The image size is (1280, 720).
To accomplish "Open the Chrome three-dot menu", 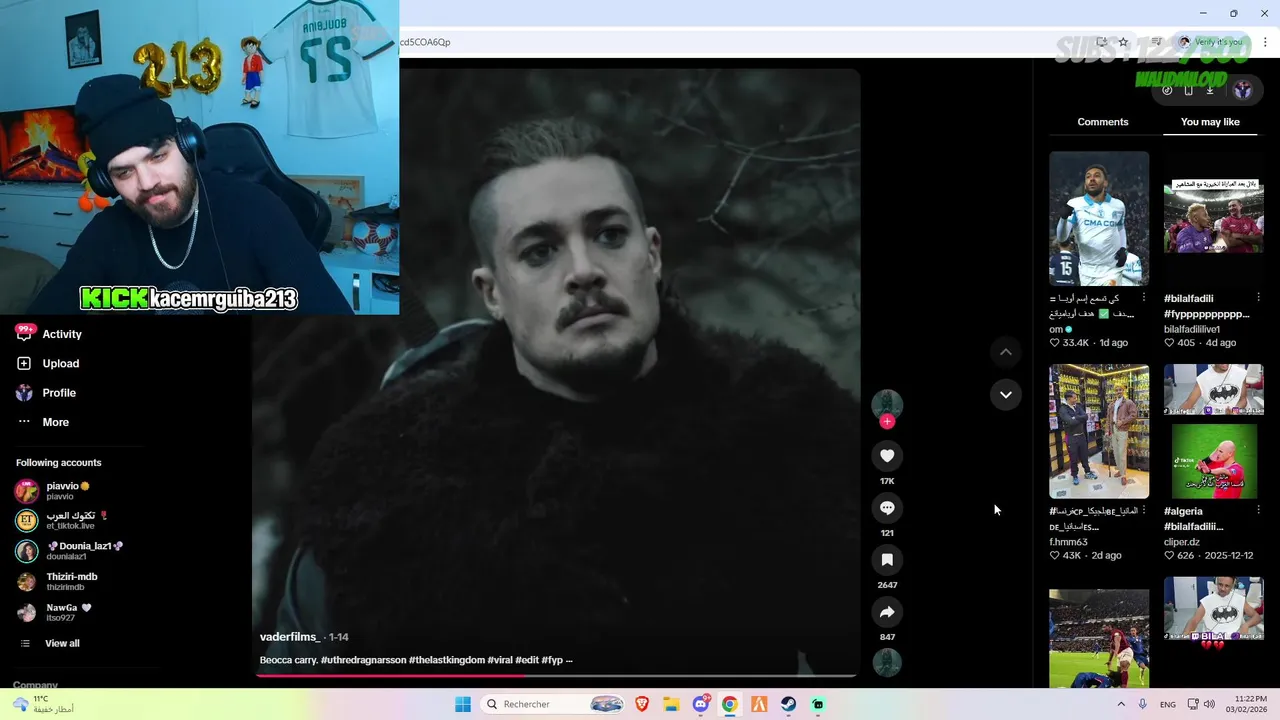I will [x=1265, y=42].
